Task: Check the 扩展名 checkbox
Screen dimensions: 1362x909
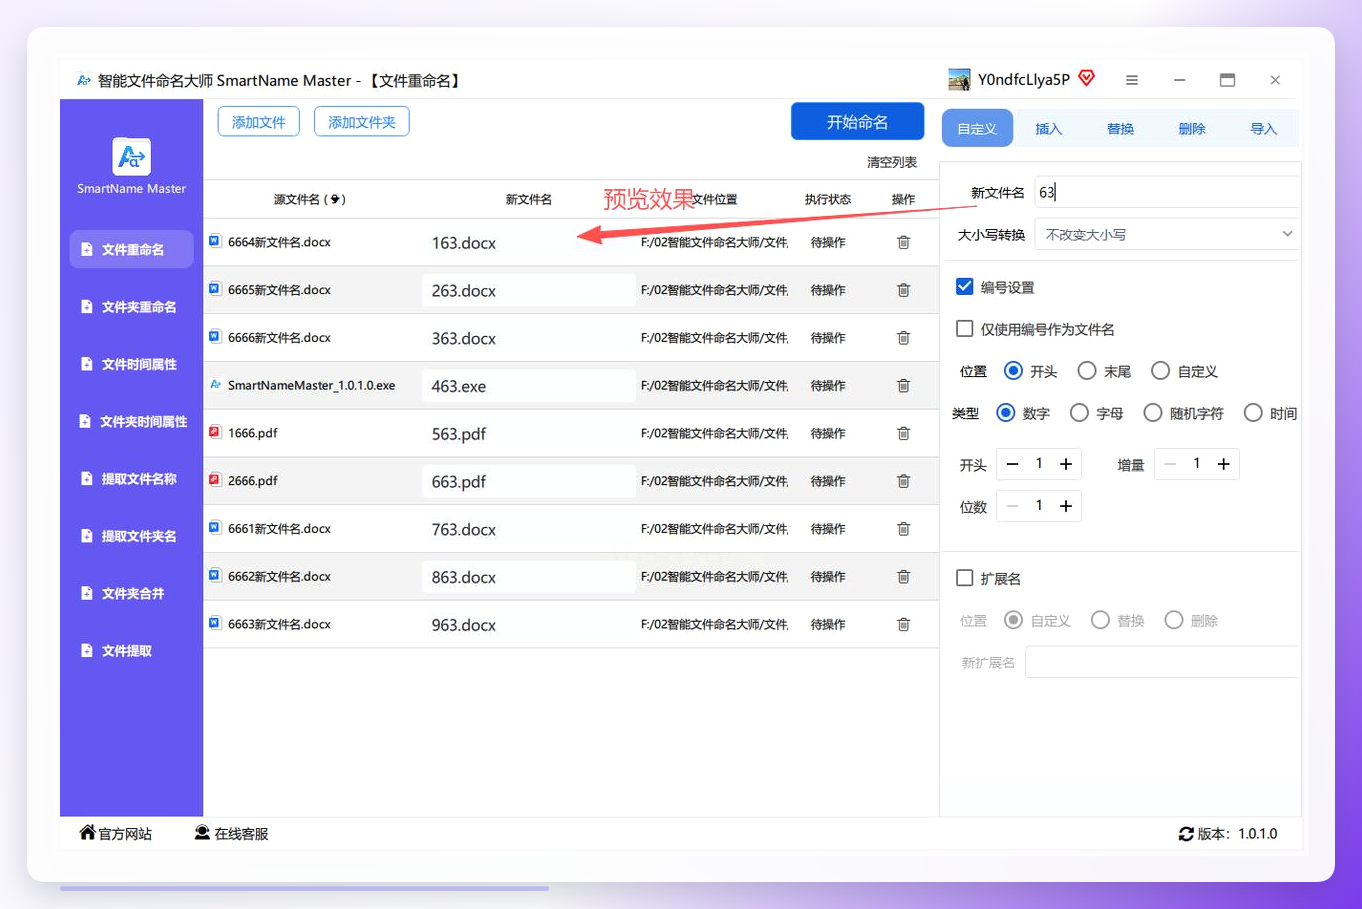Action: point(965,578)
